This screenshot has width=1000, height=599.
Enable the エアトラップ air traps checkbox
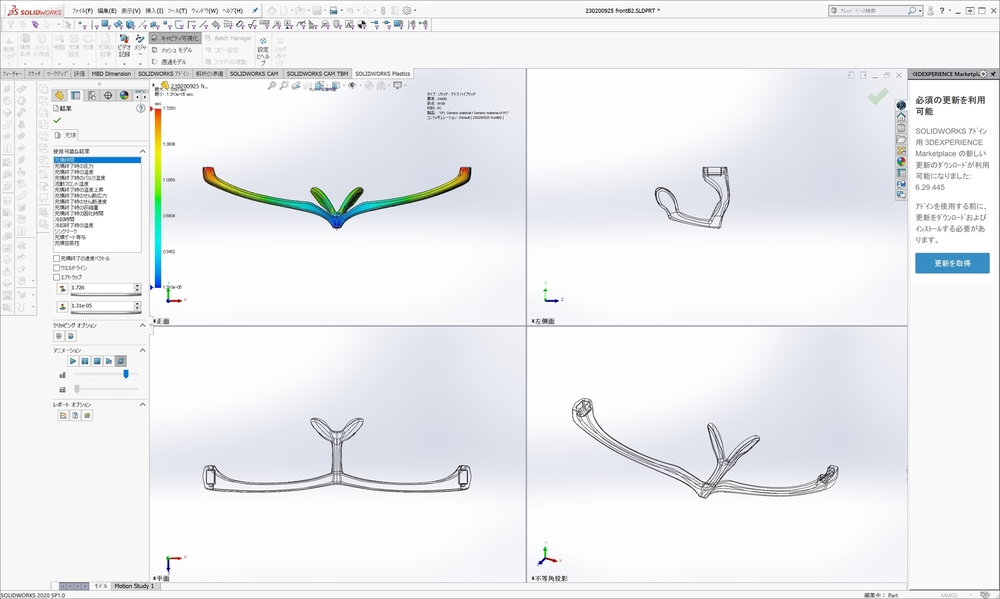pyautogui.click(x=56, y=277)
